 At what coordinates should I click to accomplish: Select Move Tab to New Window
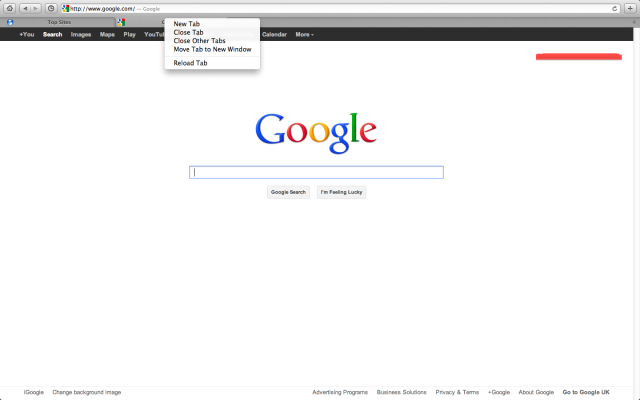[x=212, y=49]
